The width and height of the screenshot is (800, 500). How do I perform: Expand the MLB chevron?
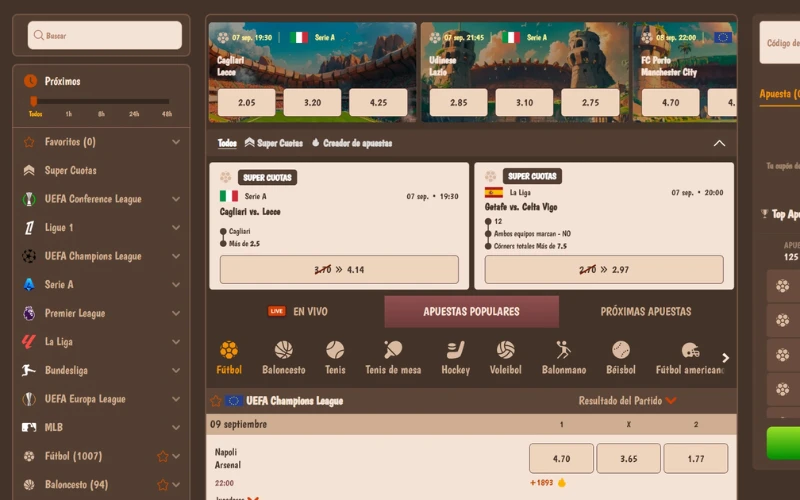pyautogui.click(x=176, y=428)
